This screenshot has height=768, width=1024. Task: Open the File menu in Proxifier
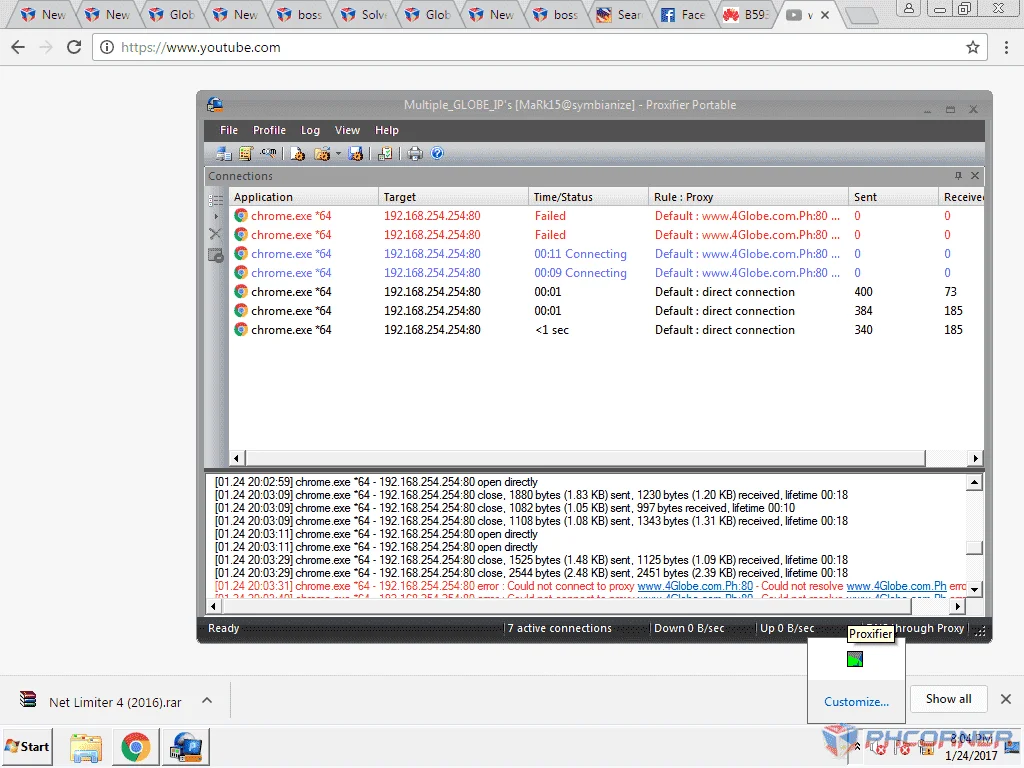(229, 130)
